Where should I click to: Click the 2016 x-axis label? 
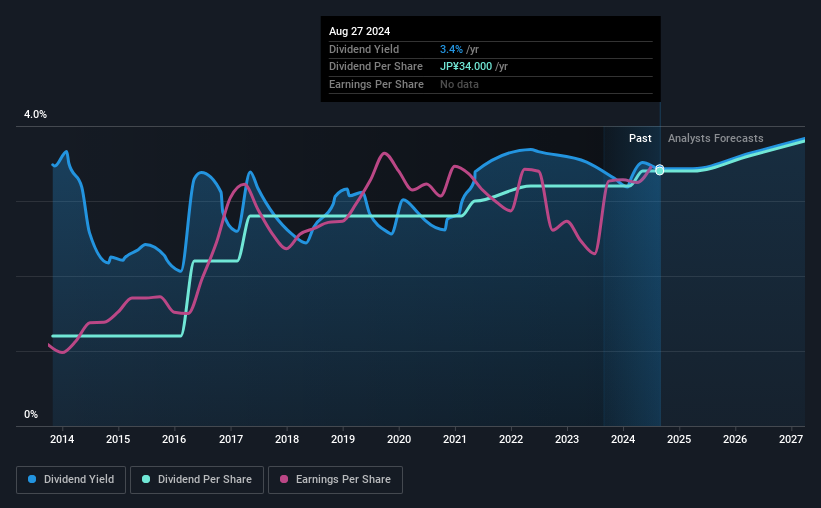[x=174, y=439]
